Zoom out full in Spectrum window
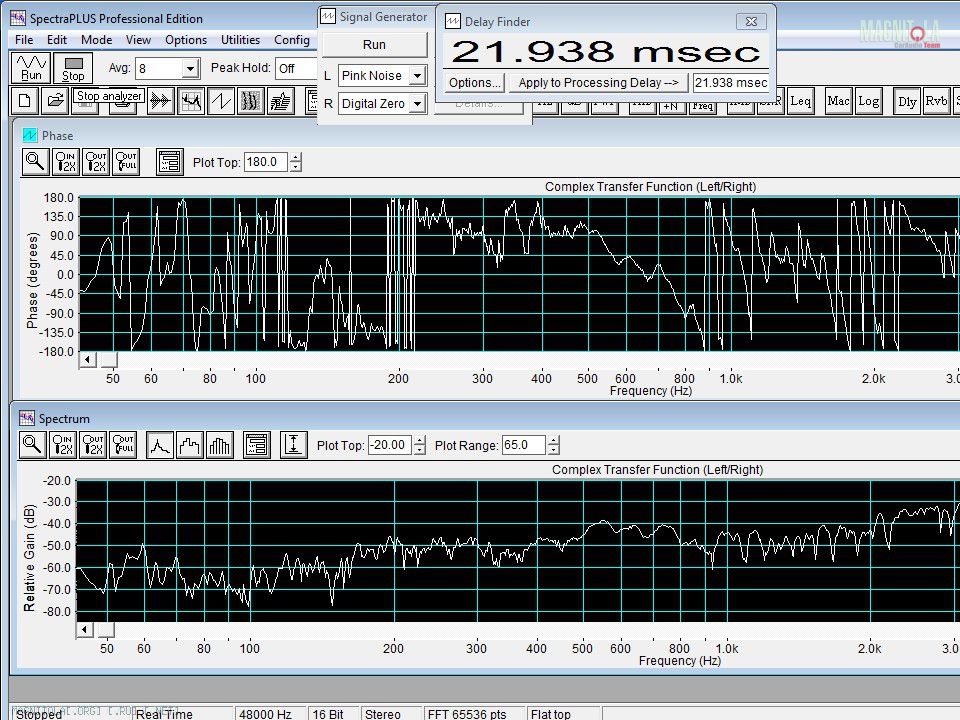Image resolution: width=960 pixels, height=720 pixels. click(x=122, y=444)
